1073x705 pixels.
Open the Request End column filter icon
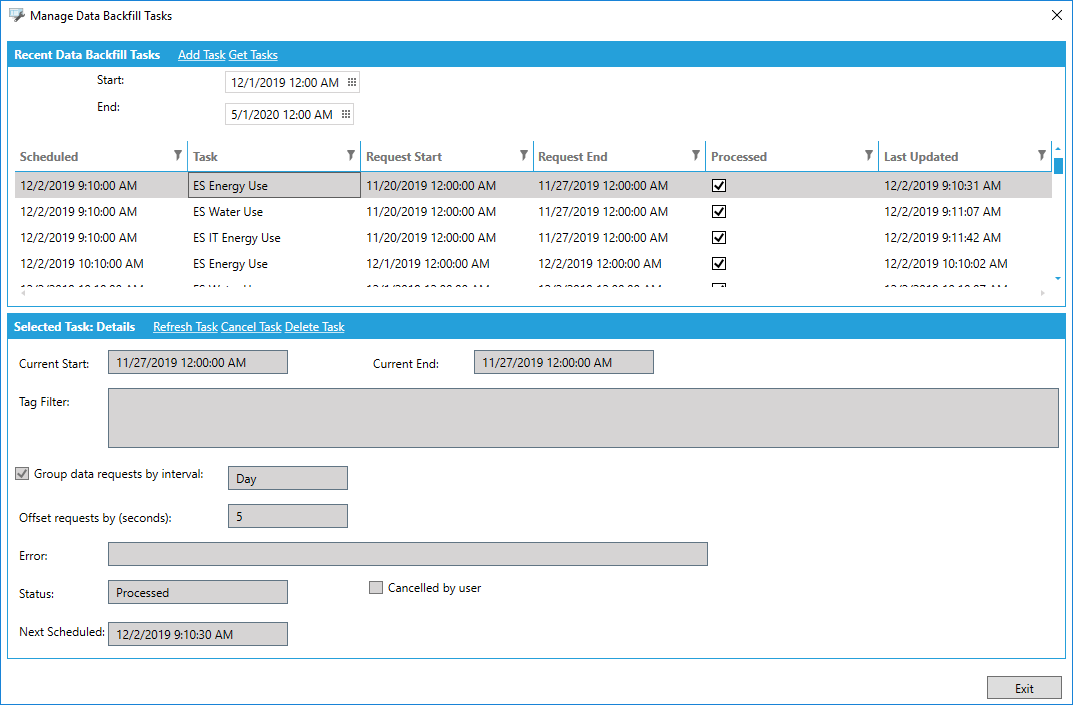(696, 155)
